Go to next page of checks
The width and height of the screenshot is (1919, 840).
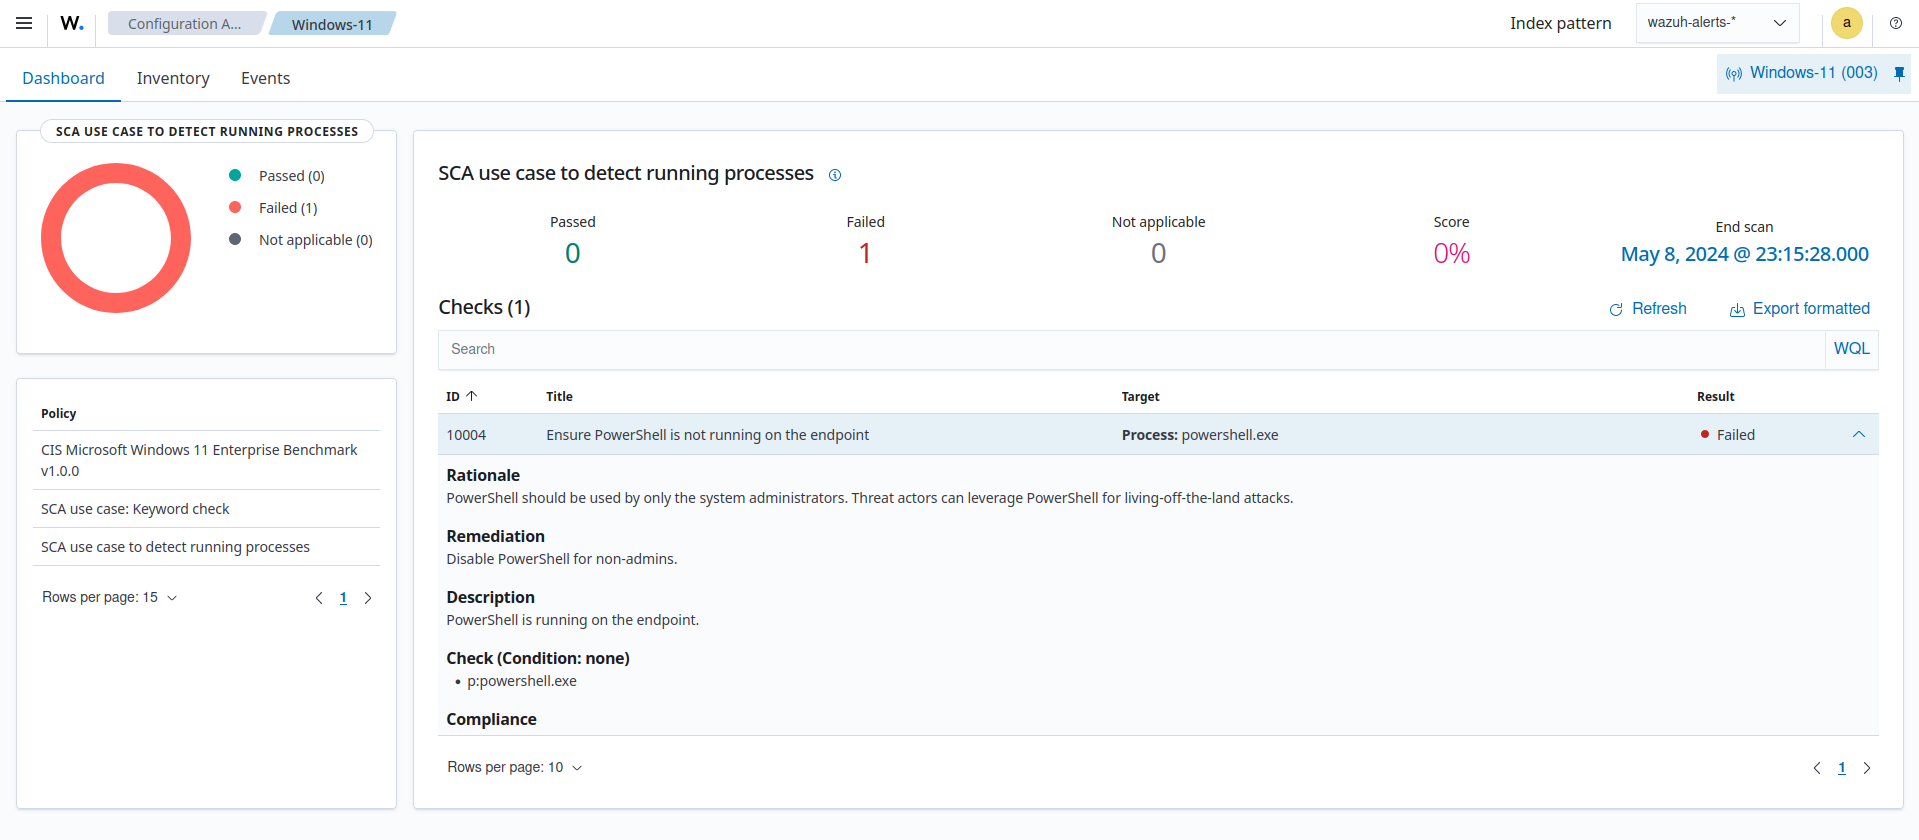(1866, 768)
